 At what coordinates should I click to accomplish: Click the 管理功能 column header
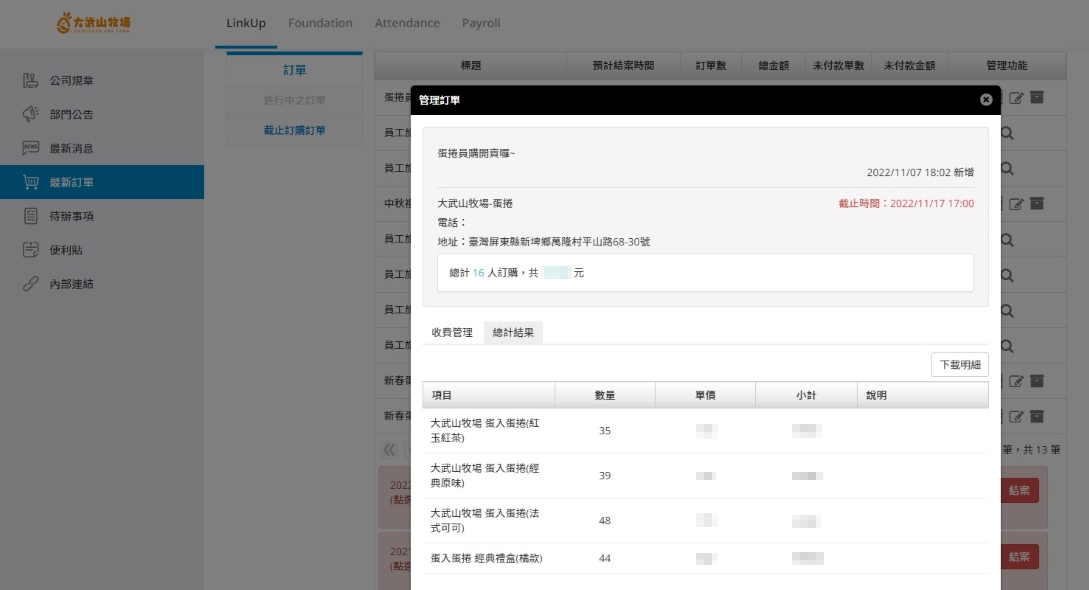[x=1006, y=65]
